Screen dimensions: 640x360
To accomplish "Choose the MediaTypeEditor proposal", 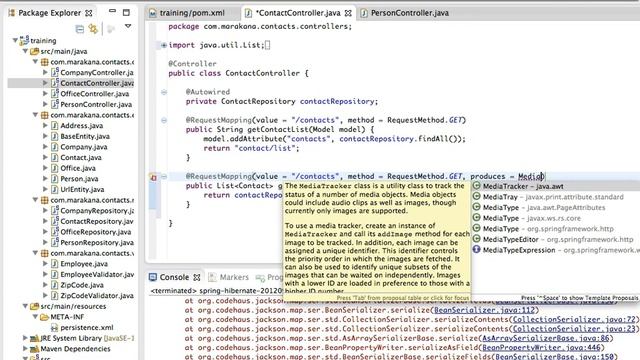I will click(556, 239).
